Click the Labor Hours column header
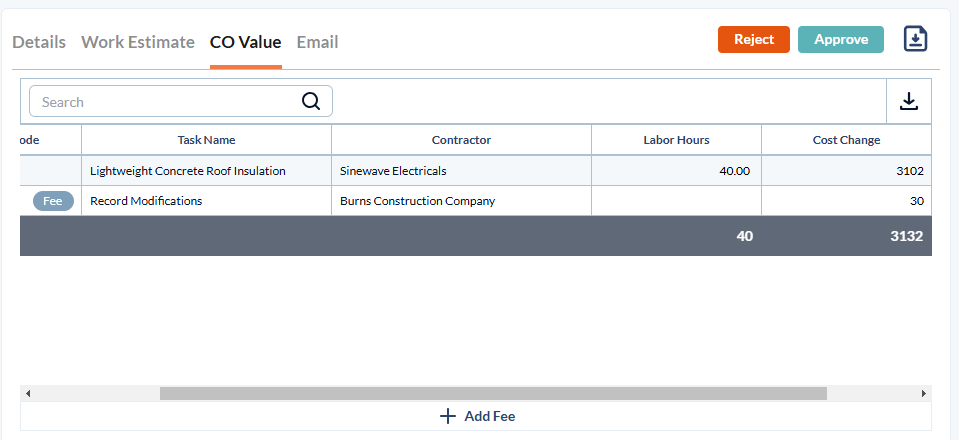This screenshot has width=959, height=440. [676, 140]
